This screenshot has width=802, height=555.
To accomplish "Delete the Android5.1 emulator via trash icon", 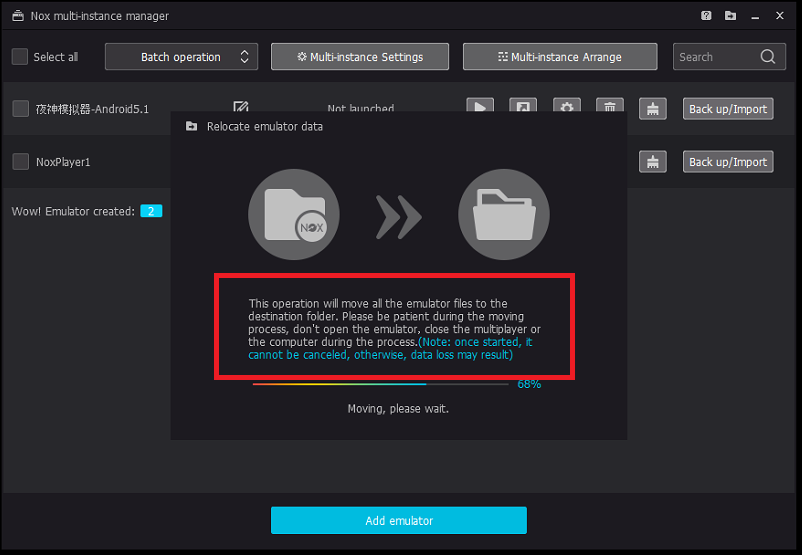I will point(610,108).
